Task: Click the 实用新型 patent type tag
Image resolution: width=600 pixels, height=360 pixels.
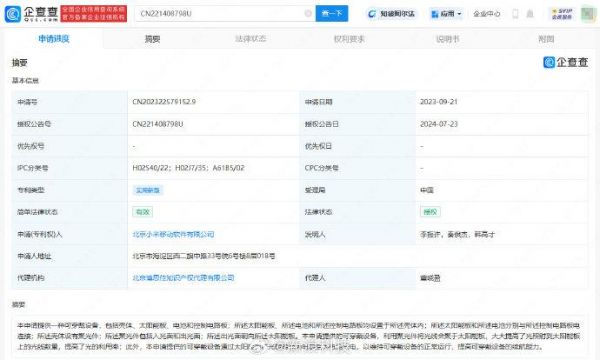Action: pos(148,190)
